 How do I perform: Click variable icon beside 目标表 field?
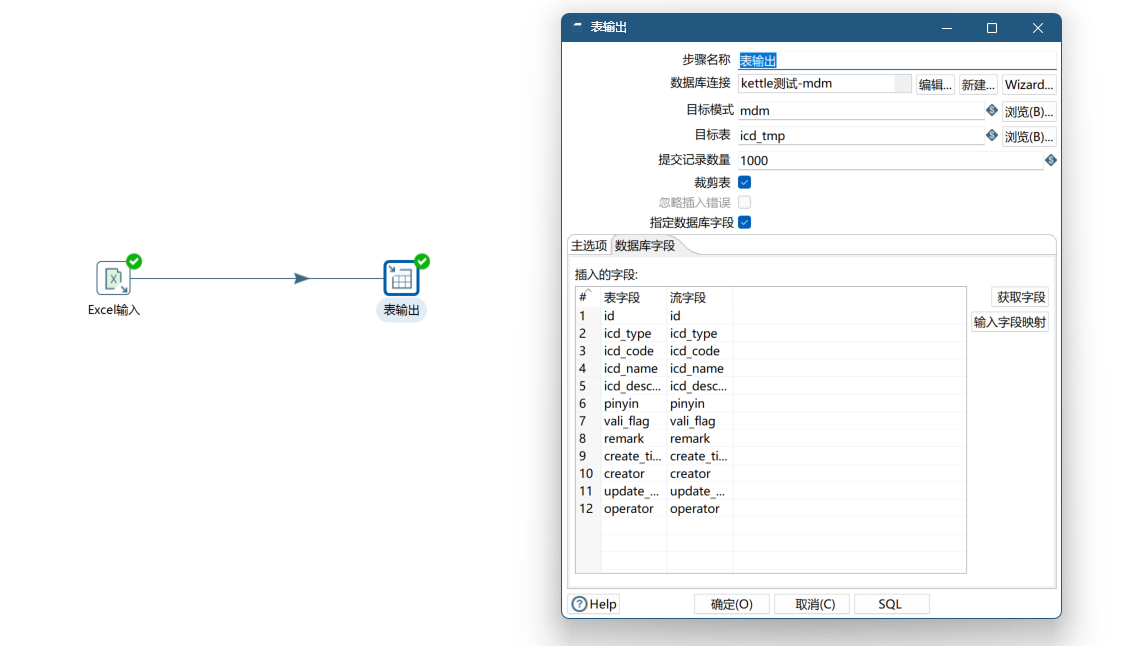[x=992, y=135]
